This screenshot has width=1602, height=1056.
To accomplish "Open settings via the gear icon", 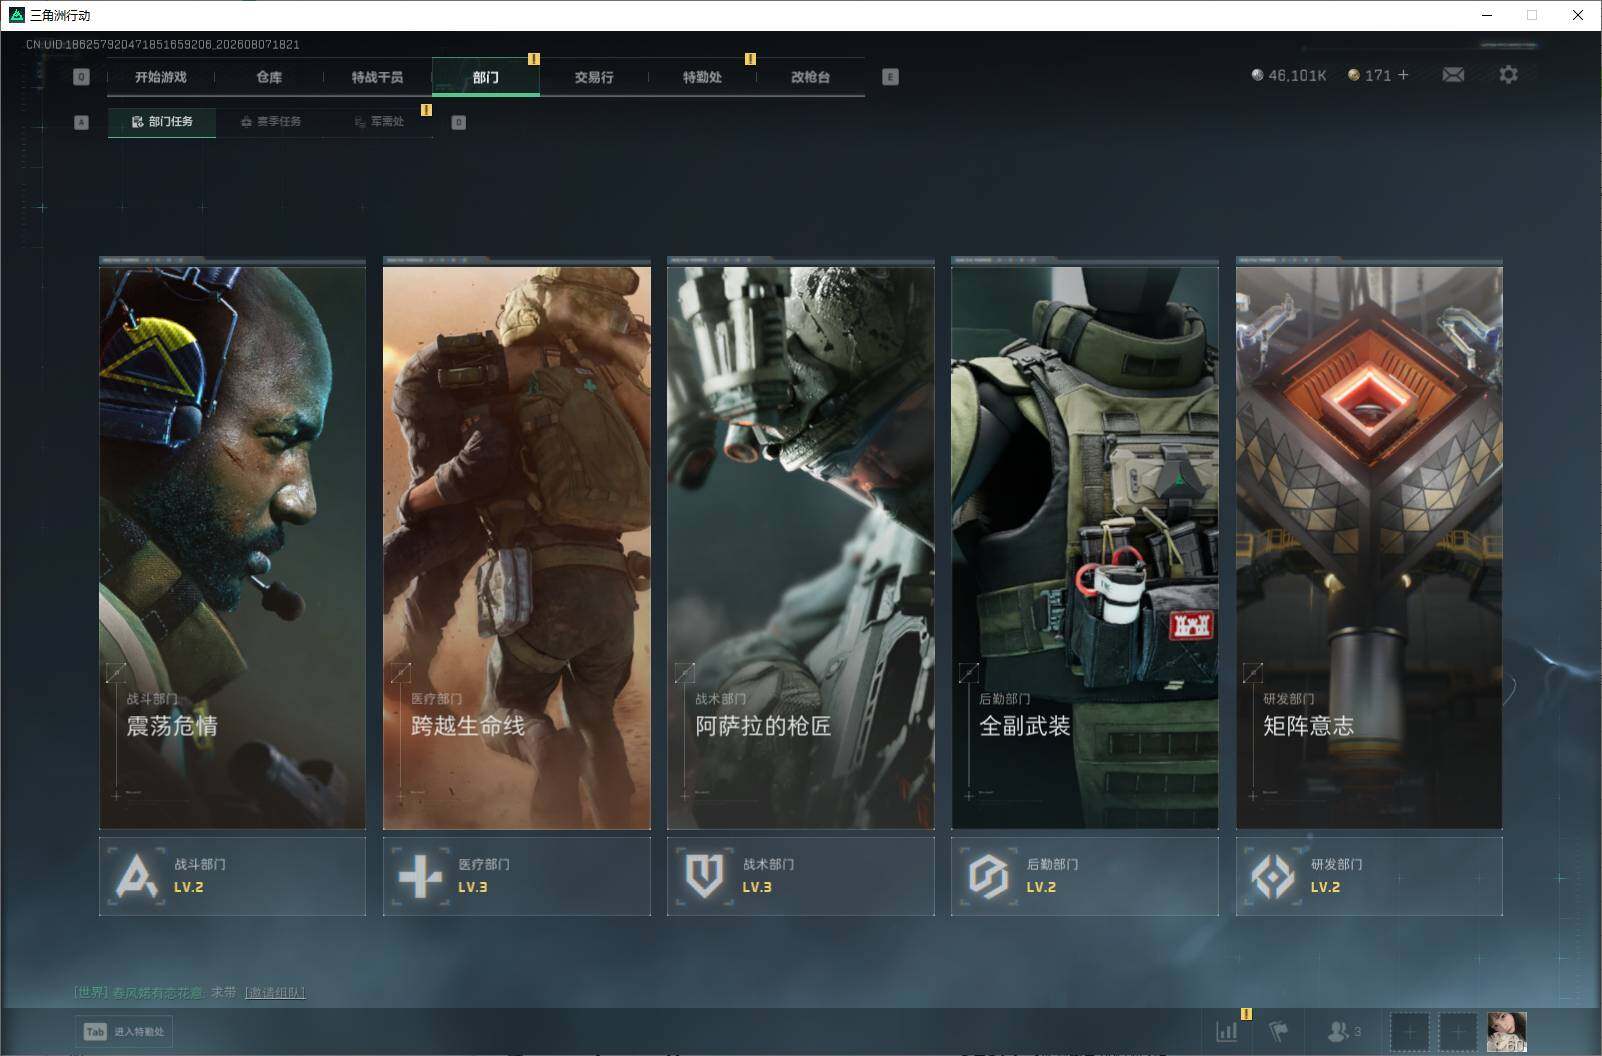I will 1508,75.
